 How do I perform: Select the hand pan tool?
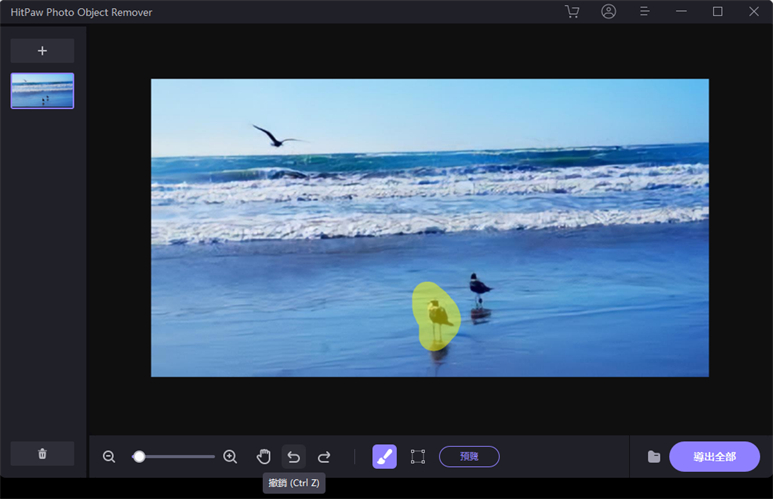264,457
